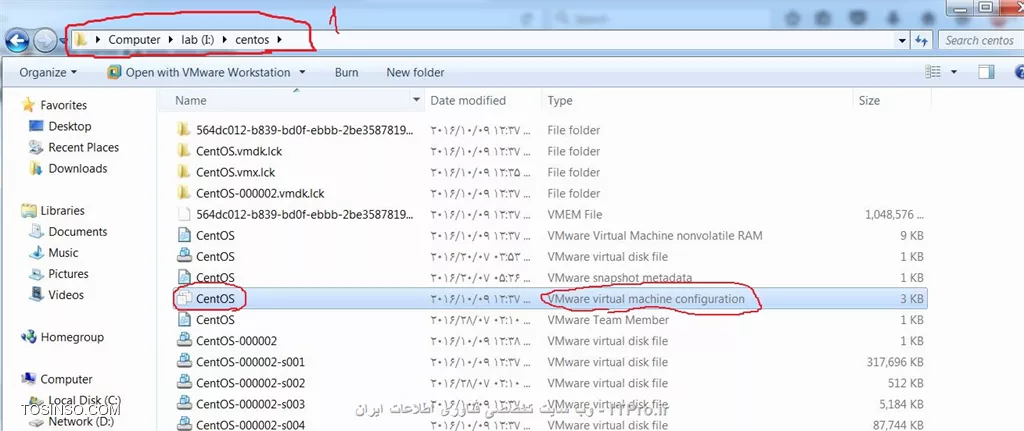Select the CentOS nonvolatile RAM file icon

[x=184, y=236]
